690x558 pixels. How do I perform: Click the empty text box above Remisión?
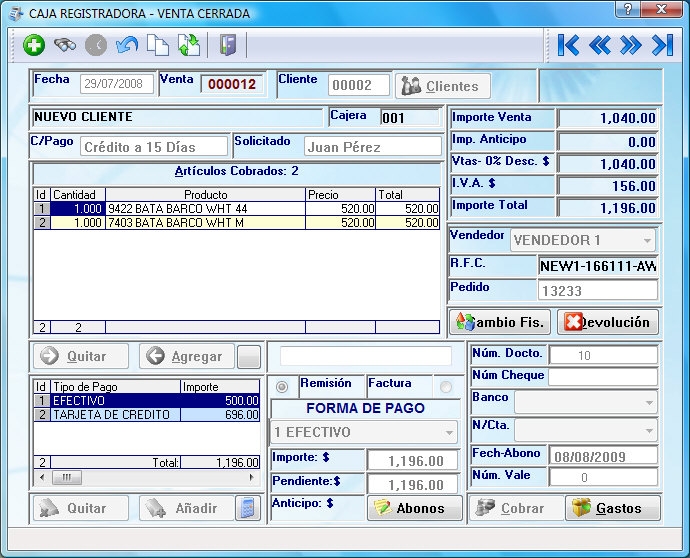[366, 356]
